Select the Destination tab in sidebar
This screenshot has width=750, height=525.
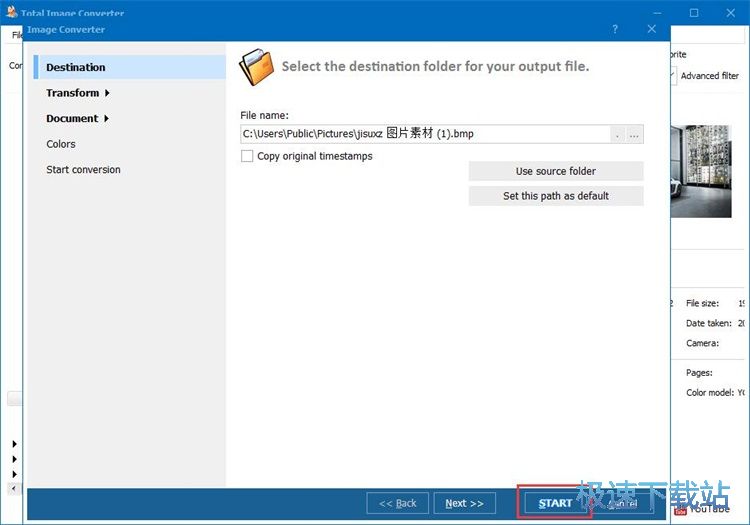[x=75, y=67]
